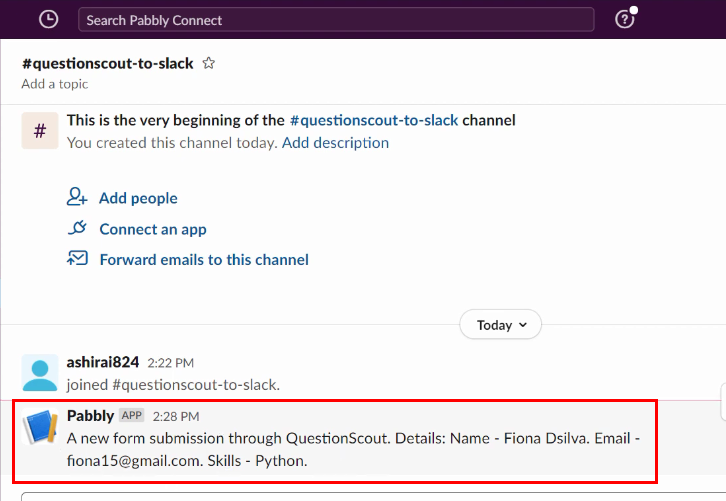The height and width of the screenshot is (501, 726).
Task: Click the Connect an app plug icon
Action: [77, 228]
